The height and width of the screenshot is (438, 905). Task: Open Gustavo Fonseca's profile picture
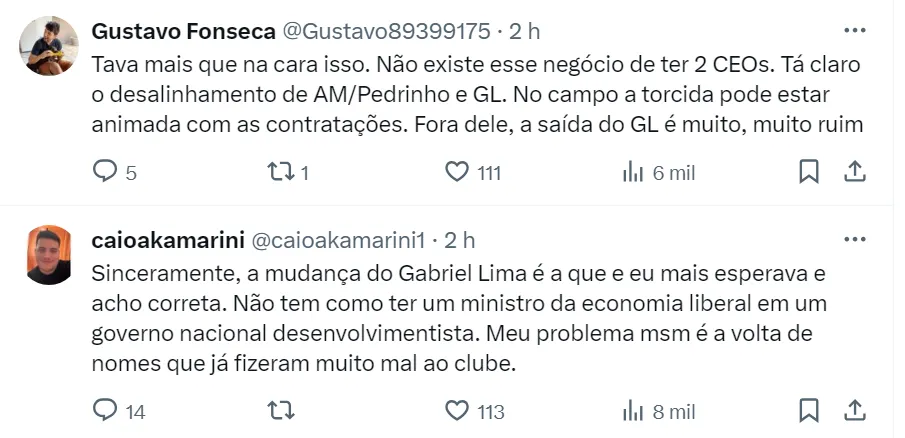[x=49, y=46]
